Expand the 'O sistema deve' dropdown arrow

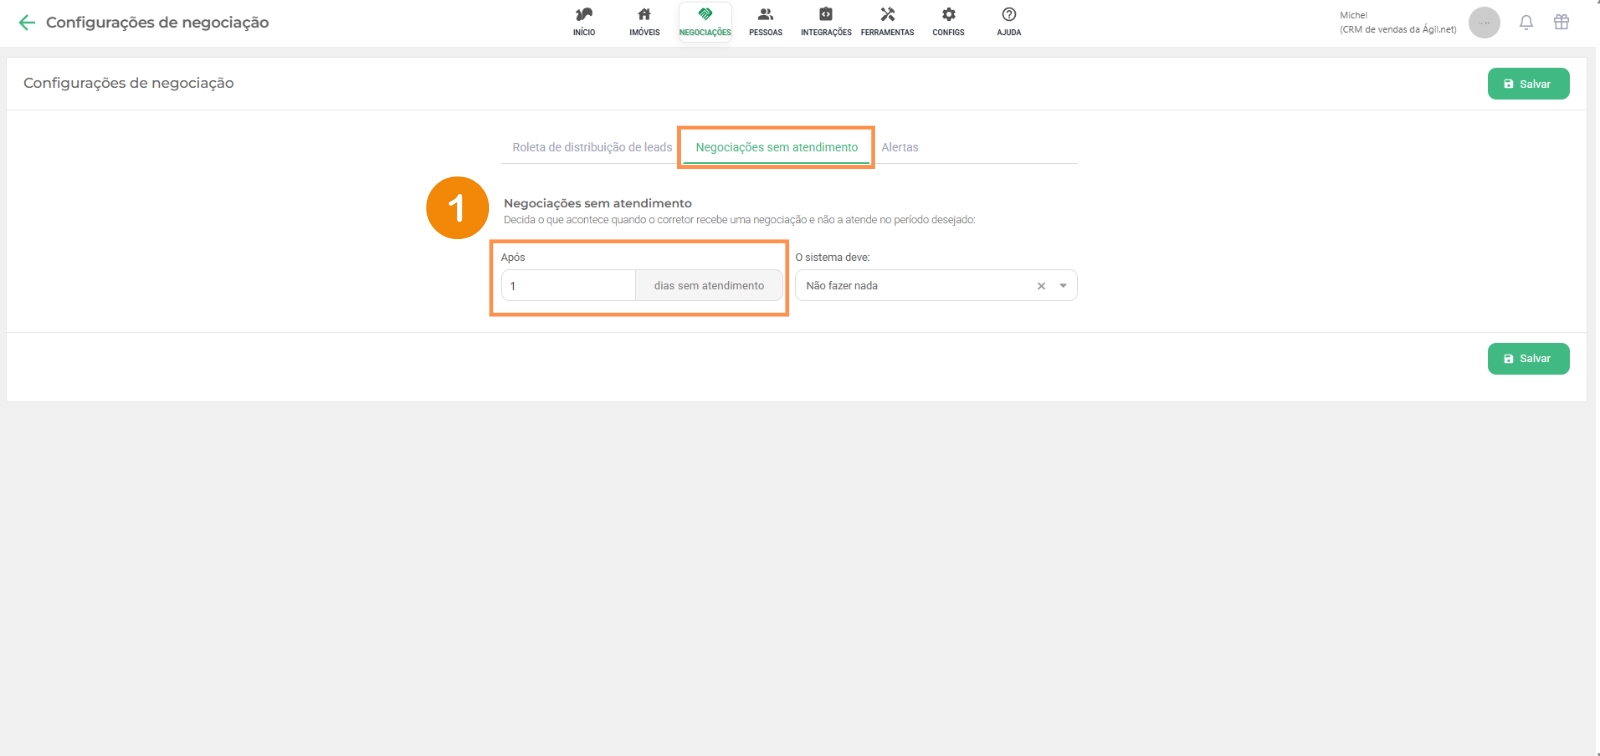pyautogui.click(x=1063, y=286)
